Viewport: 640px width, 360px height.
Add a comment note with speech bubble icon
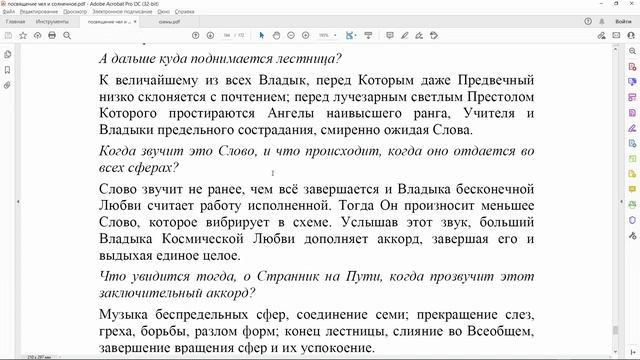coord(390,36)
